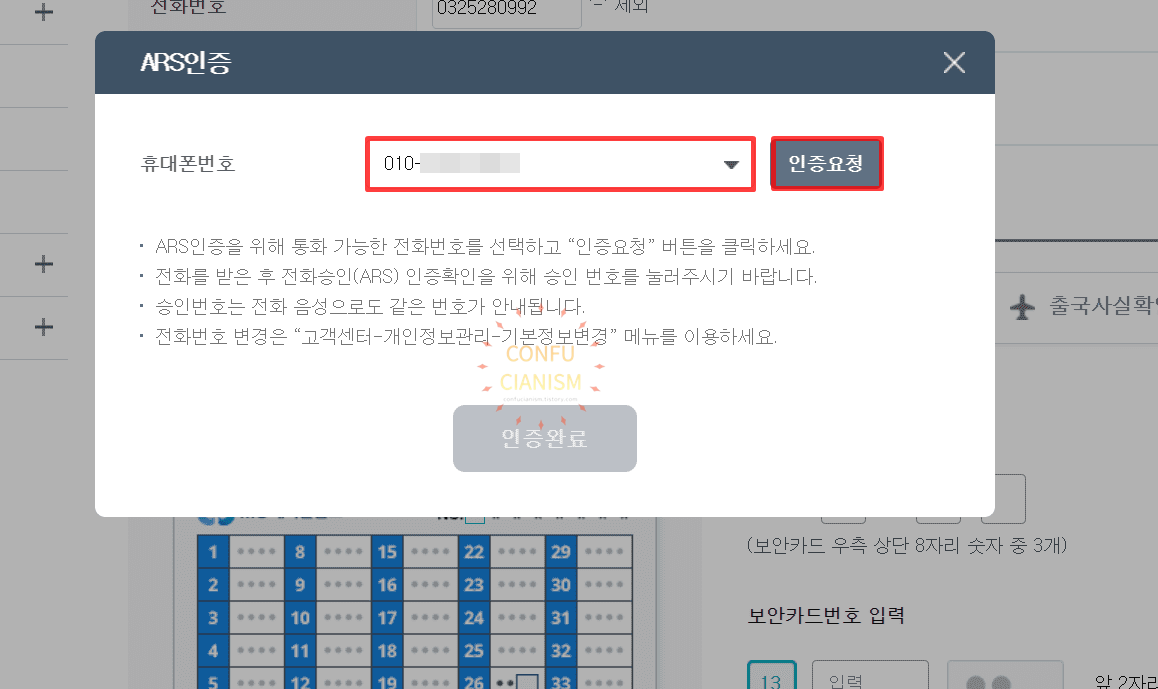Click the line starting '전화번호 변경은'
This screenshot has width=1158, height=689.
point(465,337)
